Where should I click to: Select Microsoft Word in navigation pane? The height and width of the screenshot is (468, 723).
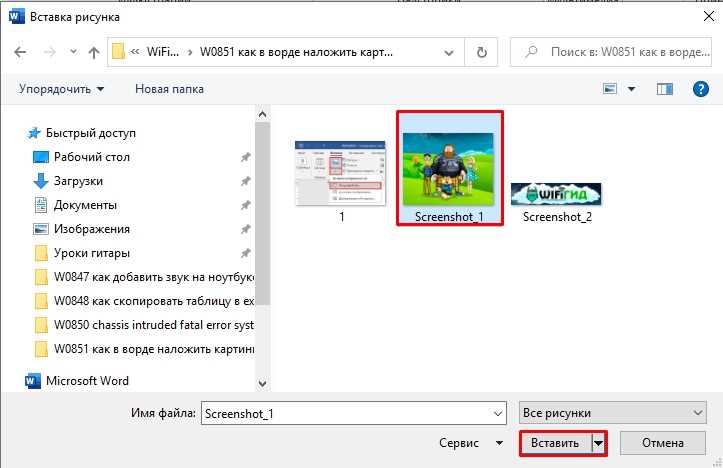pos(77,381)
